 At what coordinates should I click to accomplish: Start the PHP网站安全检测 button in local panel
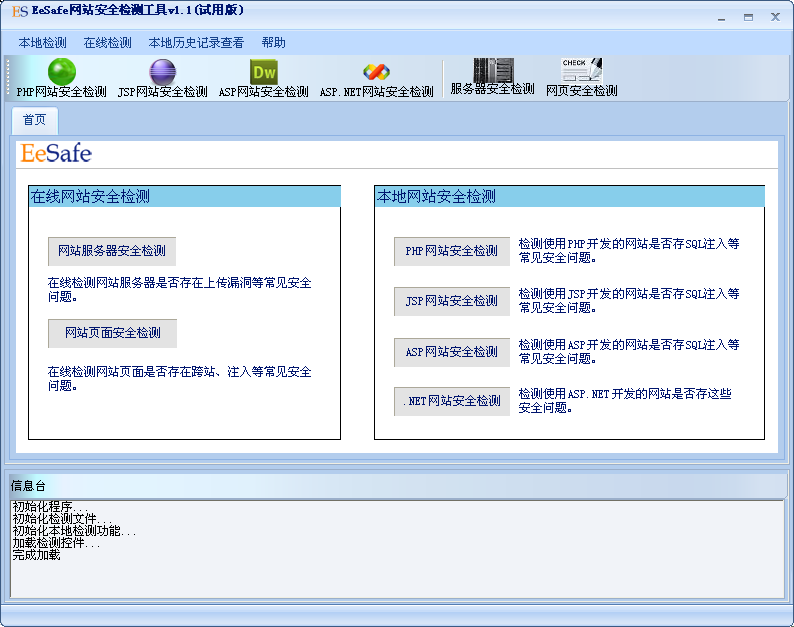click(x=452, y=251)
